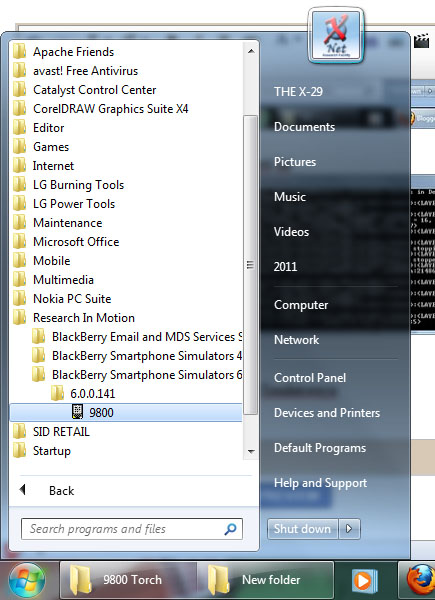Expand BlackBerry Email and MDS Services folder
Screen dimensions: 435x600
tap(38, 336)
